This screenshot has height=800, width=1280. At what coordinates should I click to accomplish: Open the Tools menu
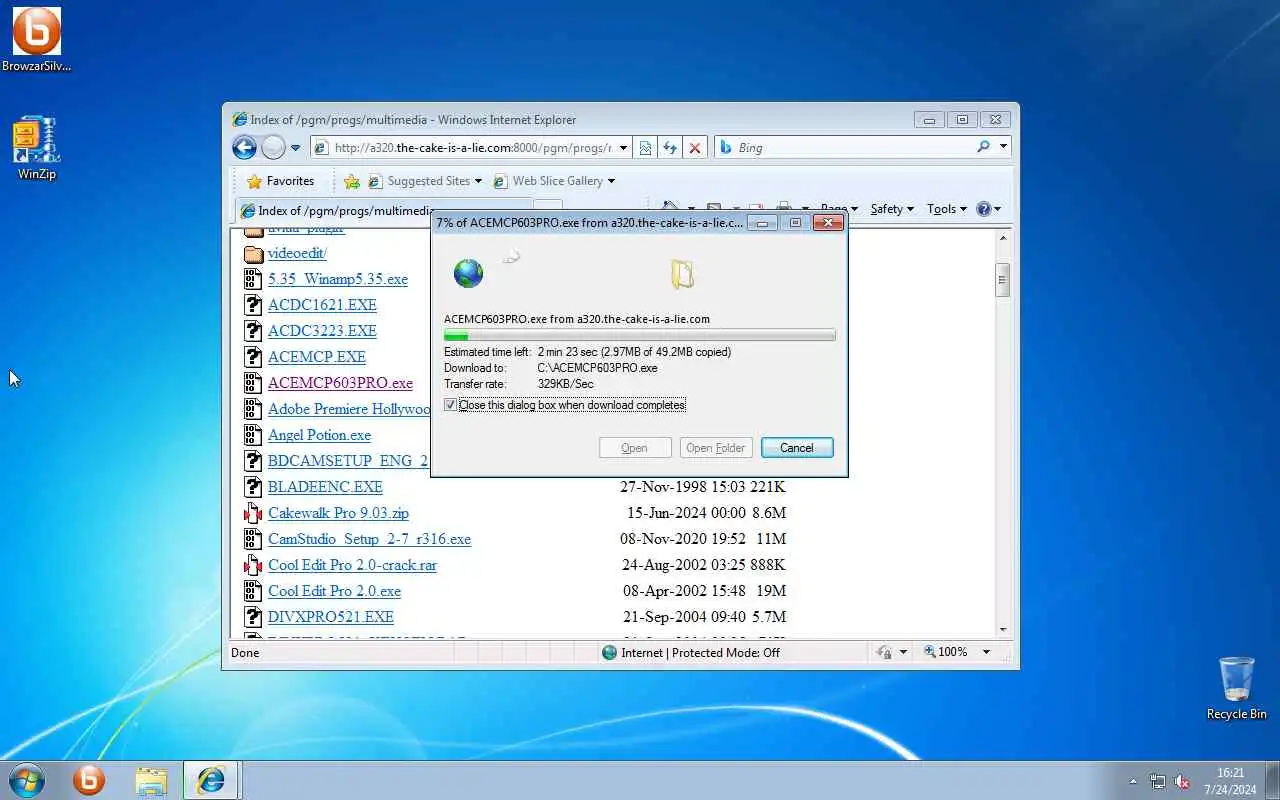tap(946, 209)
